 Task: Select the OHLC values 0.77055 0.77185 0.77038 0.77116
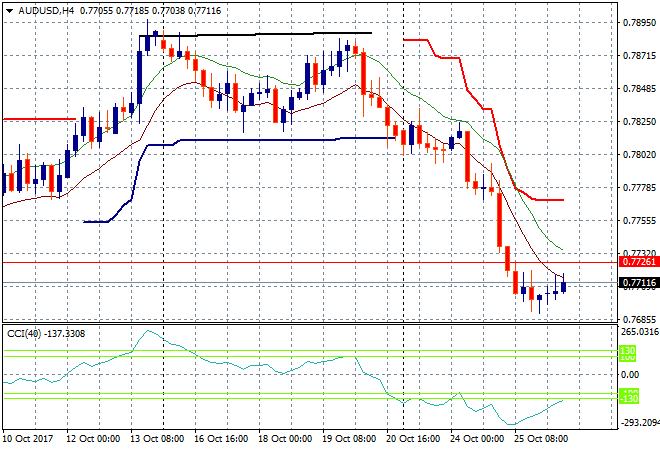click(x=150, y=11)
